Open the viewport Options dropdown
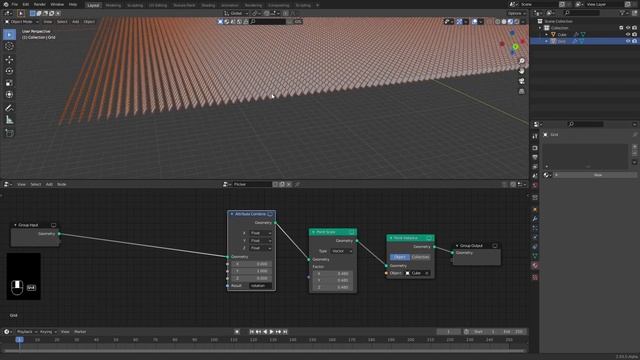The width and height of the screenshot is (640, 360). coord(517,13)
